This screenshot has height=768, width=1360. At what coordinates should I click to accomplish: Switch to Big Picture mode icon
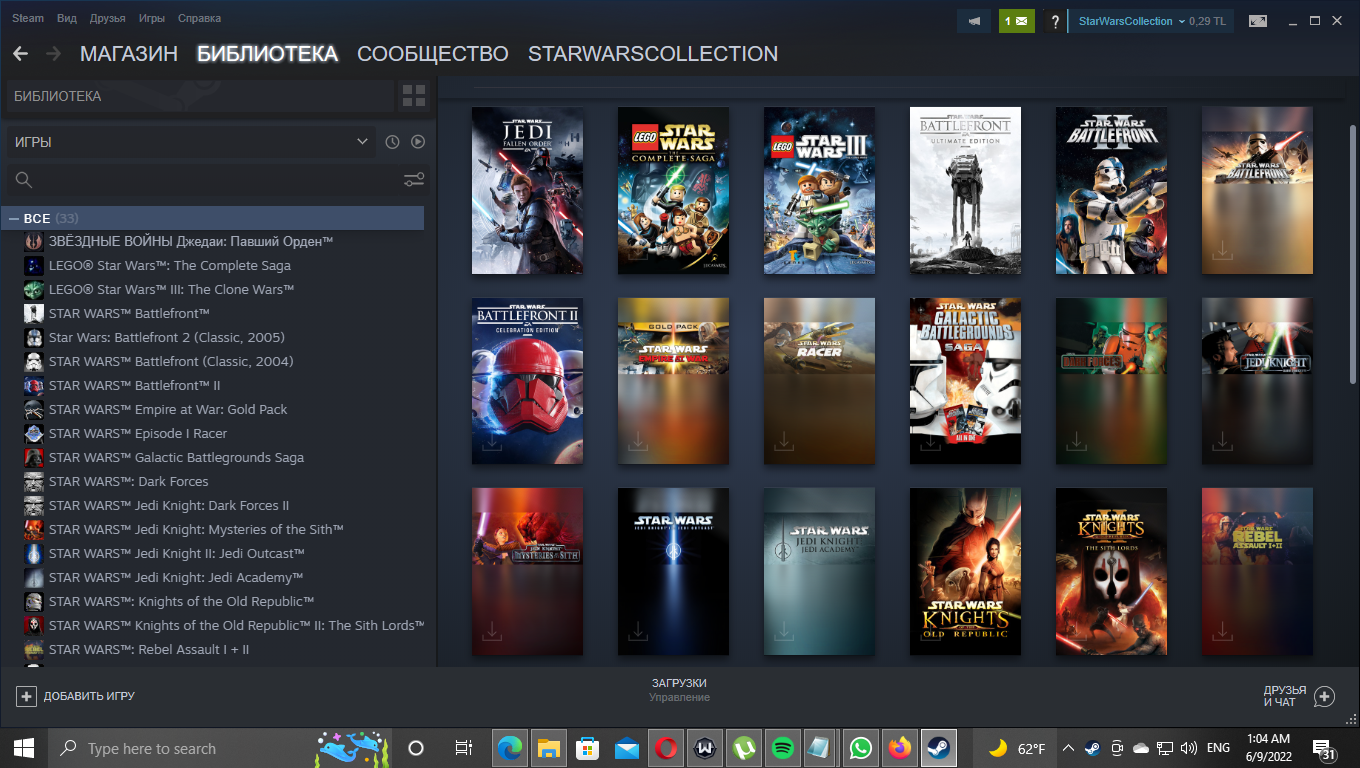coord(1258,21)
